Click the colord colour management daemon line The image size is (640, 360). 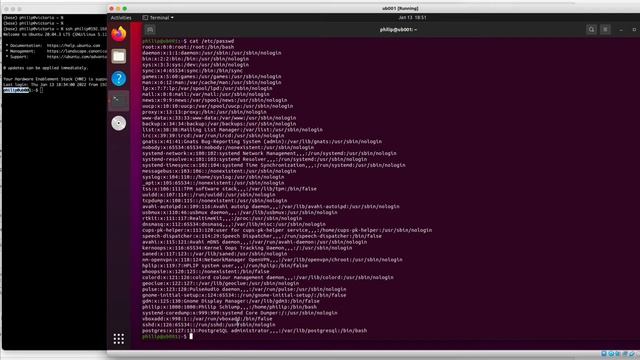tap(268, 278)
